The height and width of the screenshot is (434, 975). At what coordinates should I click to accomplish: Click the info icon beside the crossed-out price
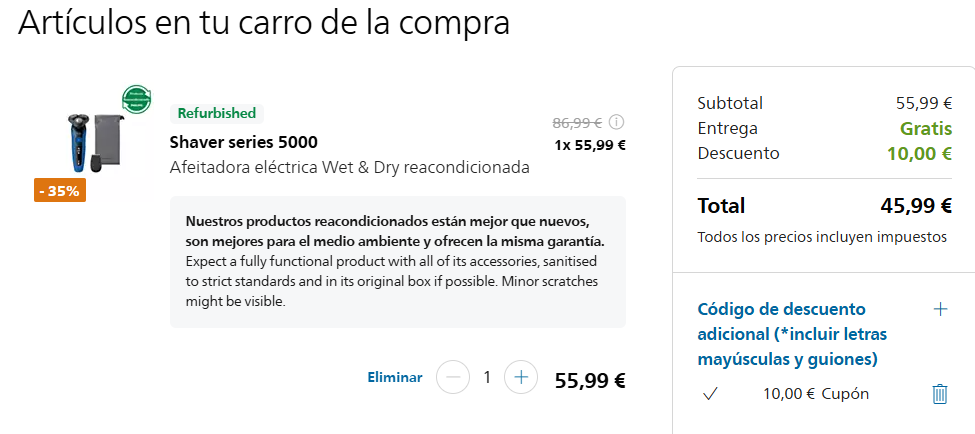point(617,122)
